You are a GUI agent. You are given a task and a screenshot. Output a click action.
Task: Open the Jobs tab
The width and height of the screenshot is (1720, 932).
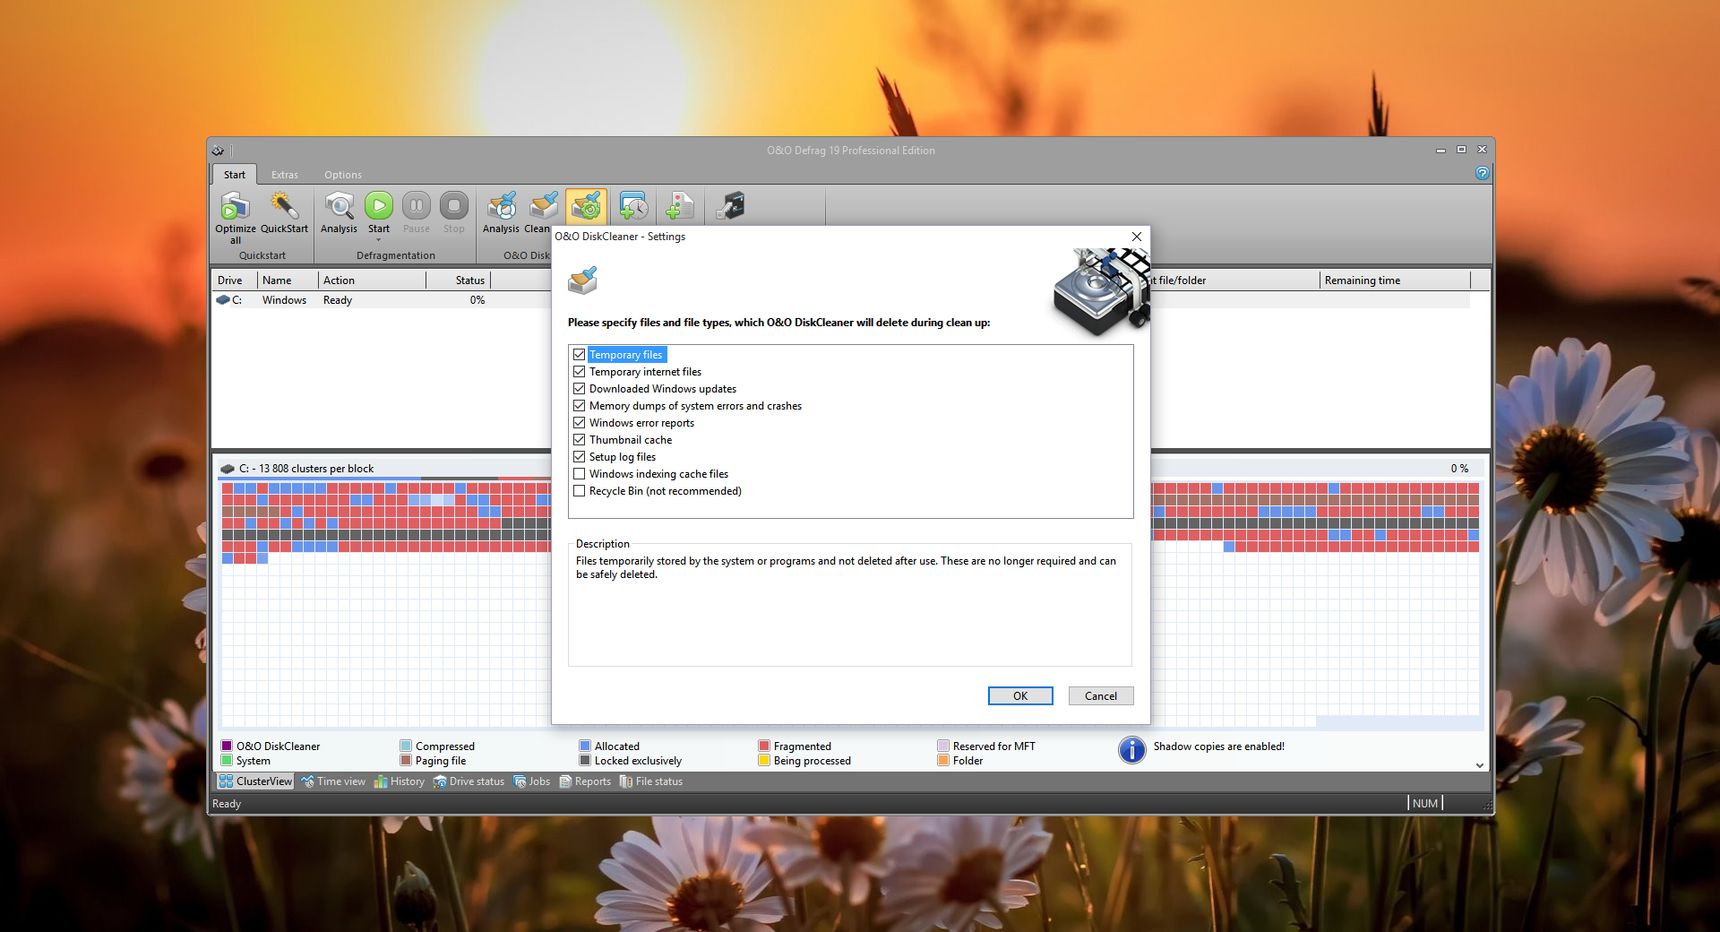532,781
